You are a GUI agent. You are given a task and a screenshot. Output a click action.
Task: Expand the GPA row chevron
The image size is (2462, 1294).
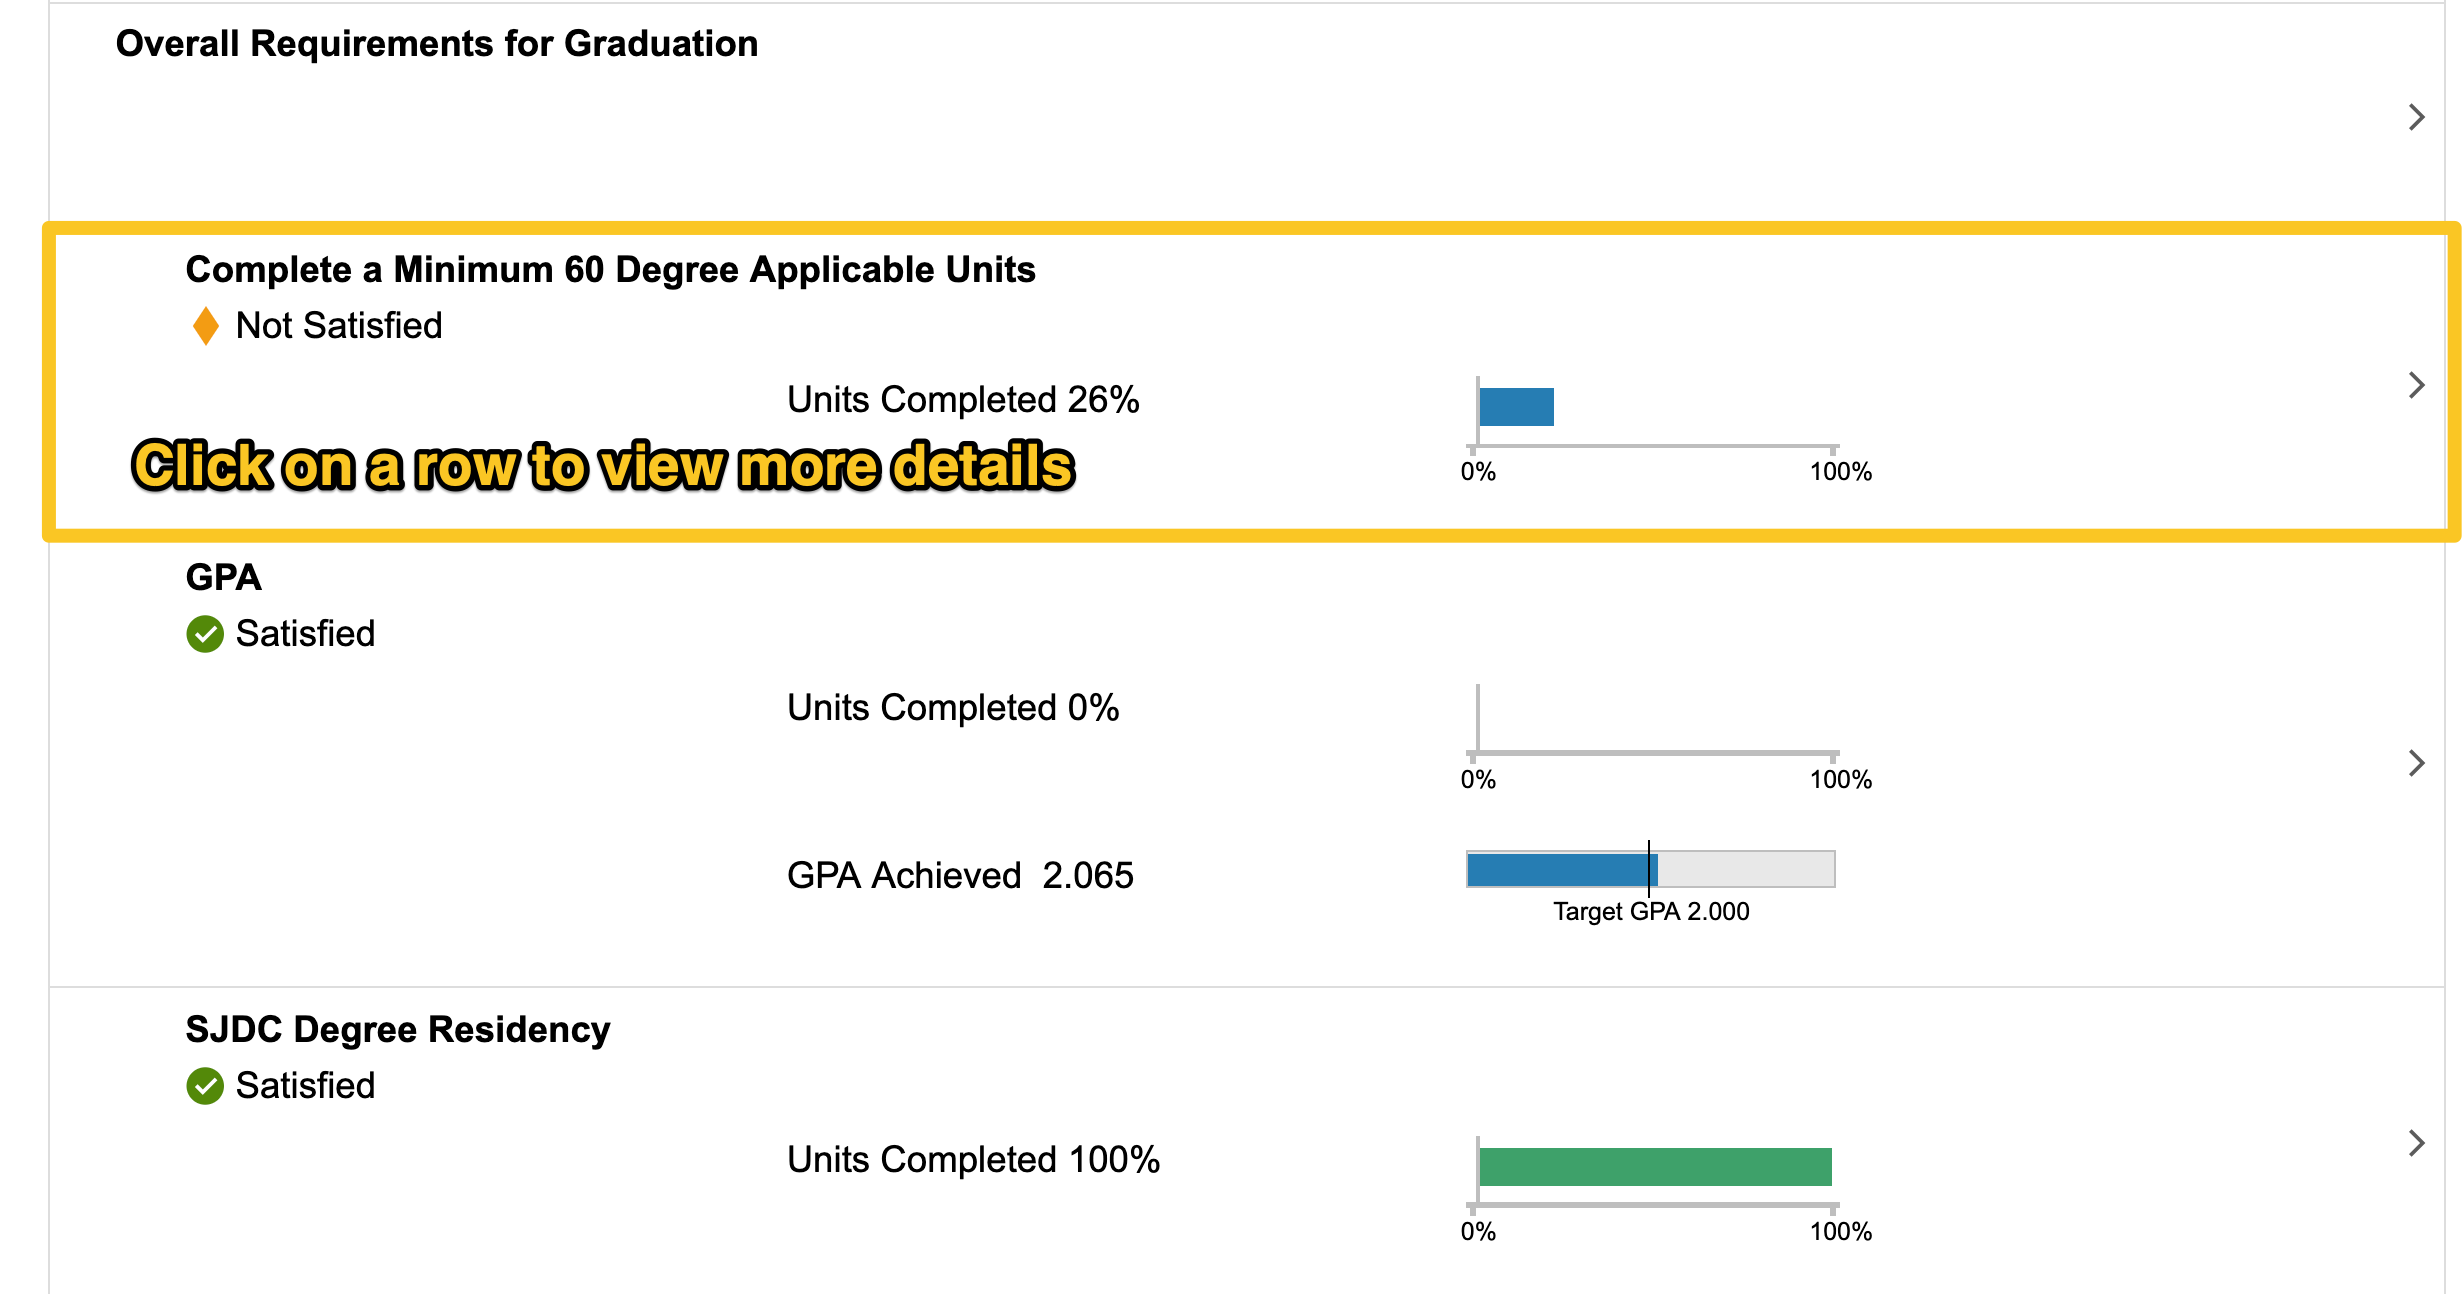point(2416,763)
